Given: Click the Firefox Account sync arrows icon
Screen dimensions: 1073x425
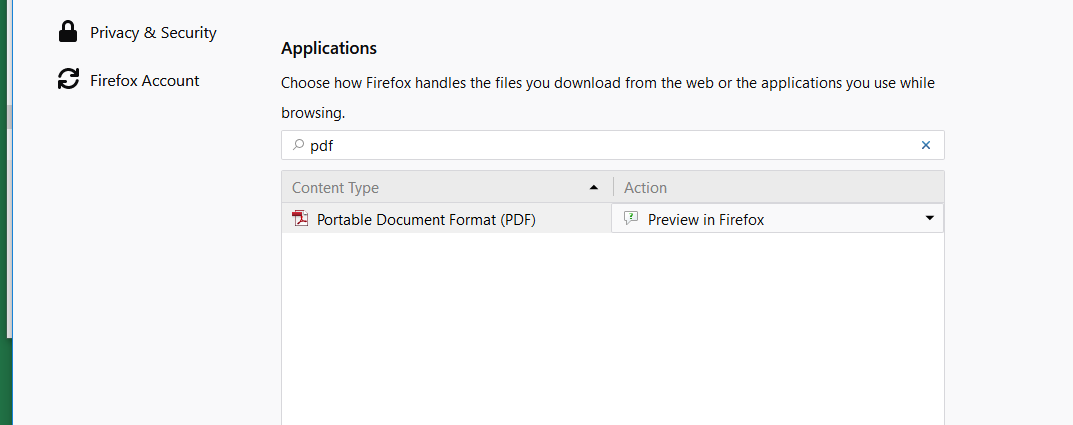Looking at the screenshot, I should 68,80.
